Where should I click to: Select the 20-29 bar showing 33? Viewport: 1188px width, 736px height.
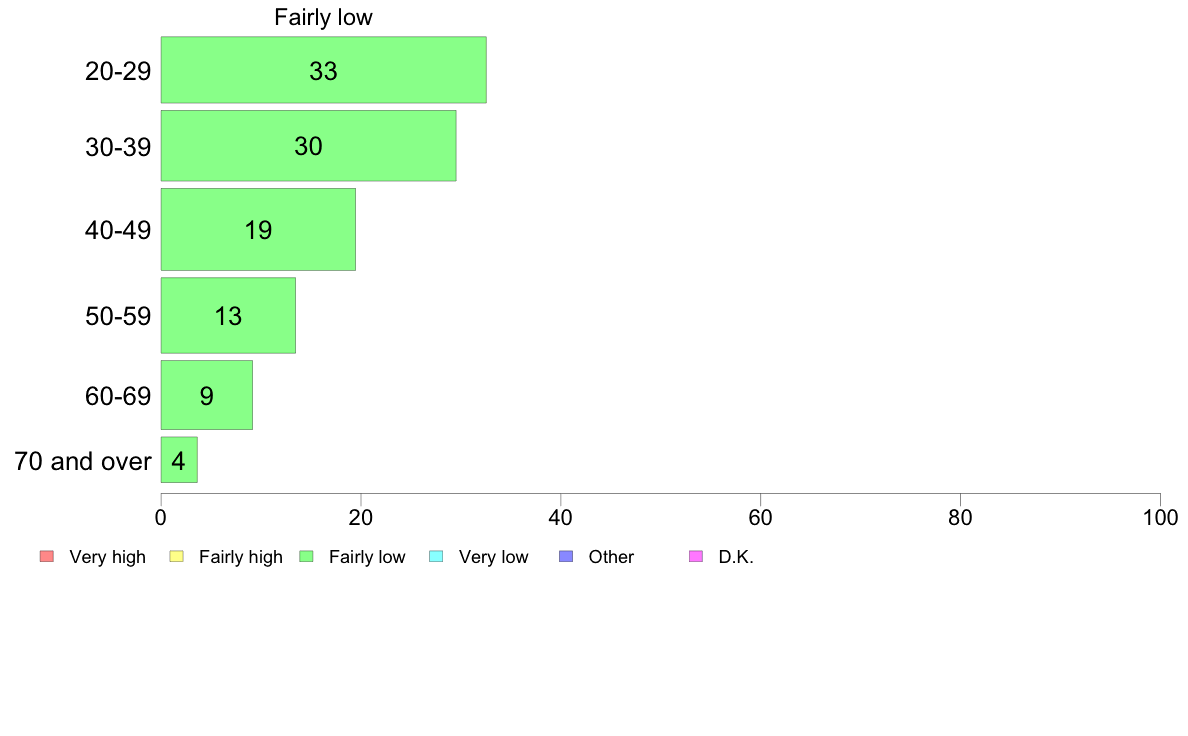coord(324,70)
